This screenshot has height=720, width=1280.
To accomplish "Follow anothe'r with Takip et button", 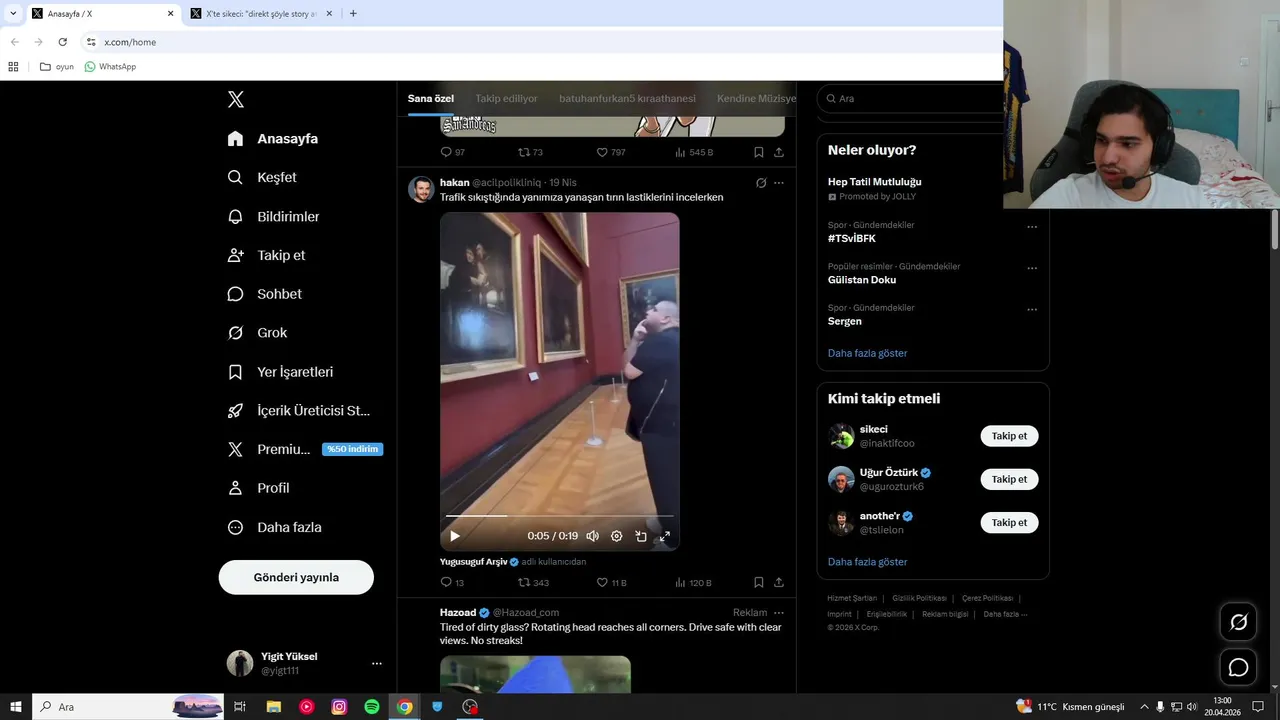I will point(1009,522).
